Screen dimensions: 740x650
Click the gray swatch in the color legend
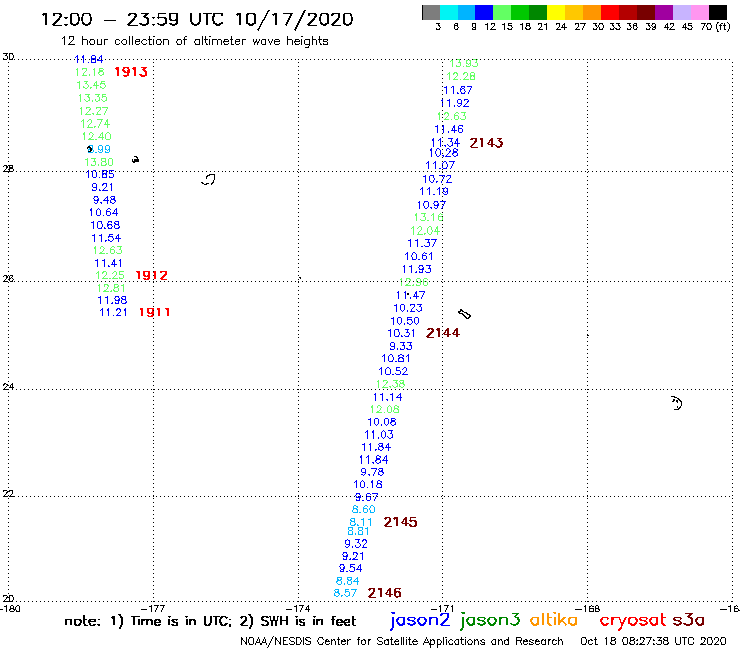(x=431, y=12)
